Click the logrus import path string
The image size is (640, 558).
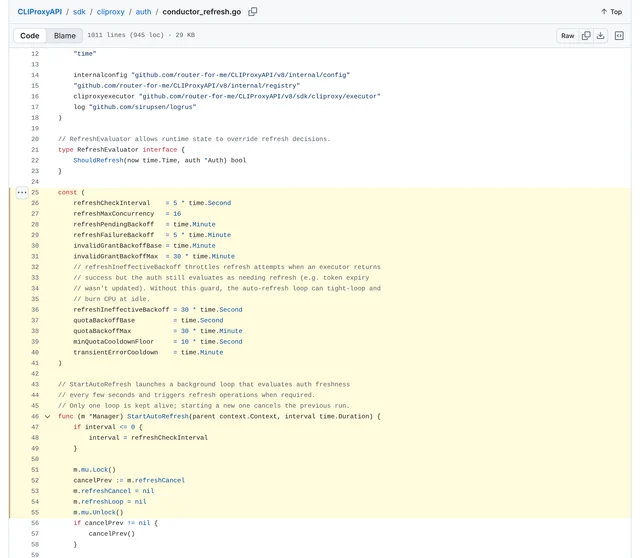click(x=142, y=107)
